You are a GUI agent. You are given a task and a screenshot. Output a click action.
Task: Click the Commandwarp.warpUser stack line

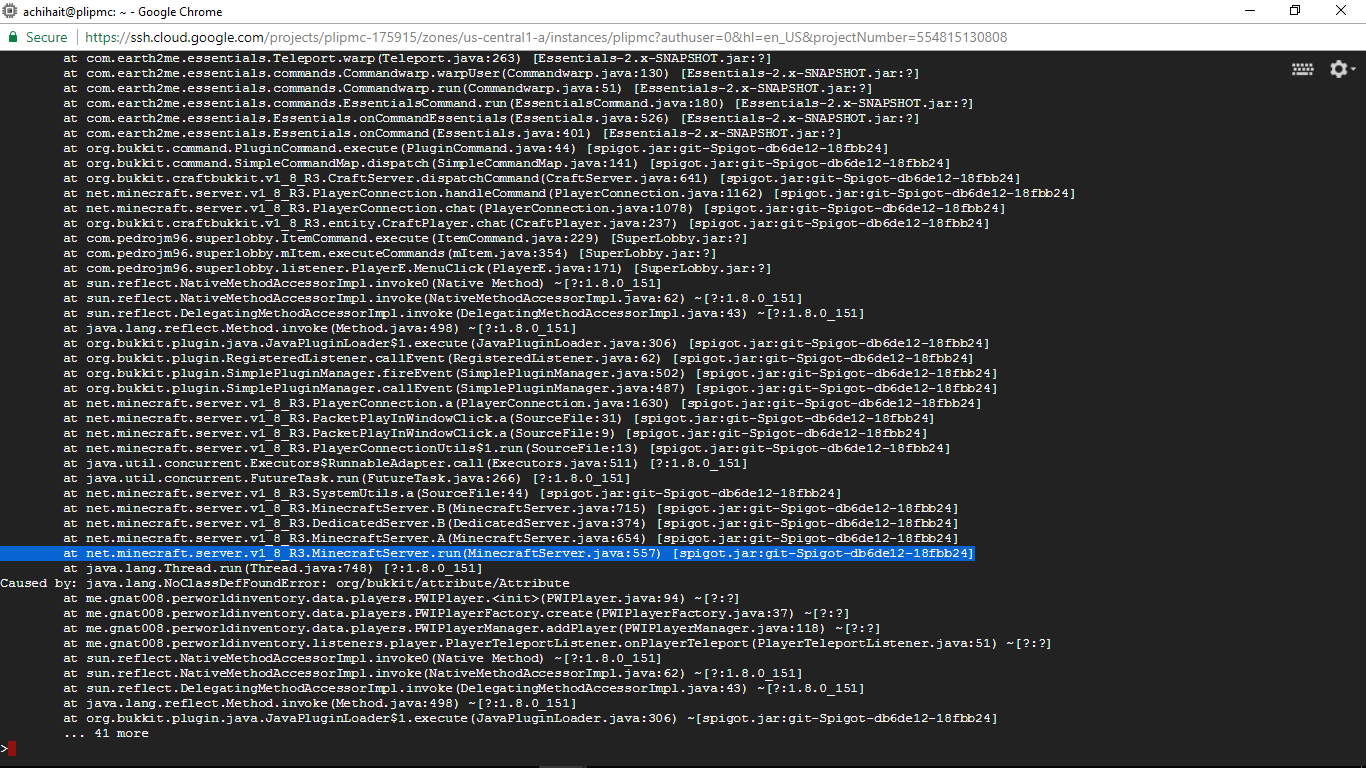(491, 73)
